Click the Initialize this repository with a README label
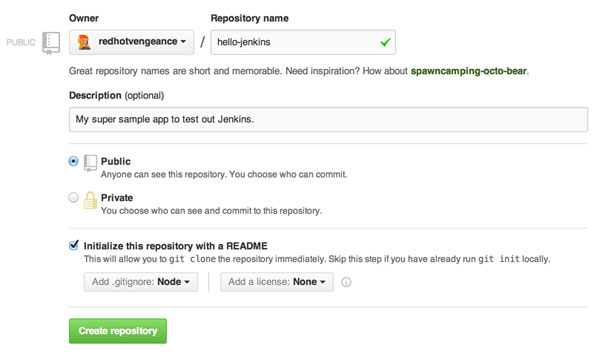Screen dimensions: 600x360 tap(176, 246)
